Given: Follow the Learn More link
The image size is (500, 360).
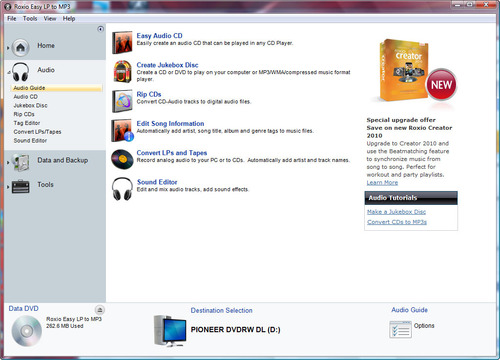Looking at the screenshot, I should click(382, 183).
